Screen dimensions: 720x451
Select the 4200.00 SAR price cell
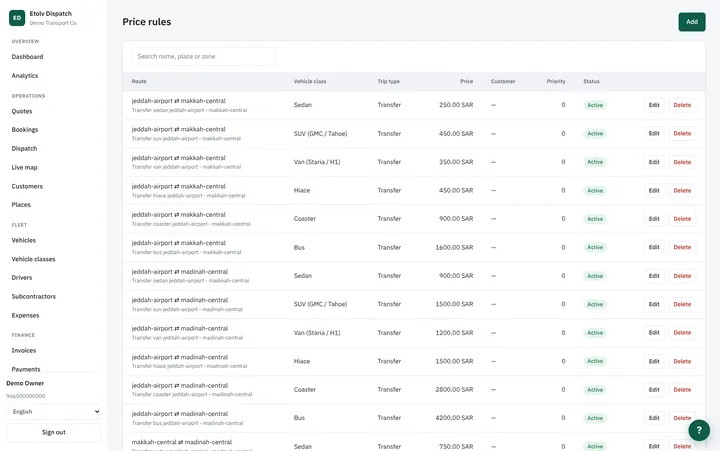tap(454, 418)
